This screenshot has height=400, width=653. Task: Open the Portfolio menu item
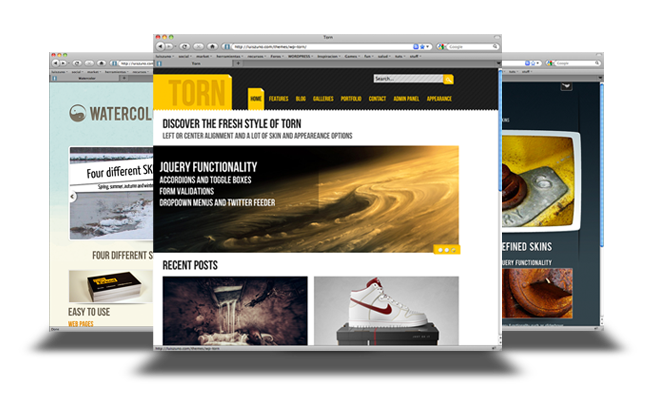pyautogui.click(x=350, y=99)
